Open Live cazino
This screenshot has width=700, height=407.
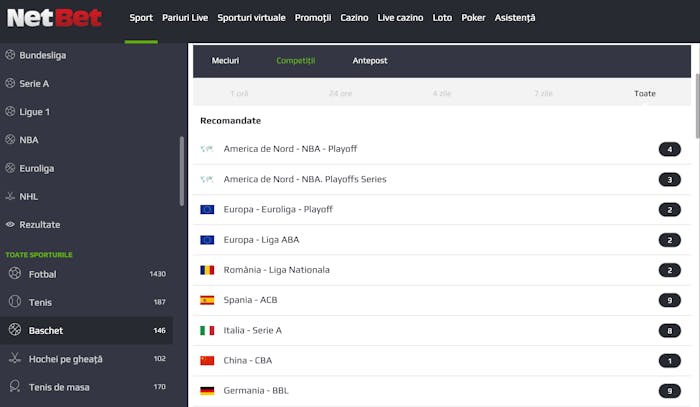click(x=400, y=18)
